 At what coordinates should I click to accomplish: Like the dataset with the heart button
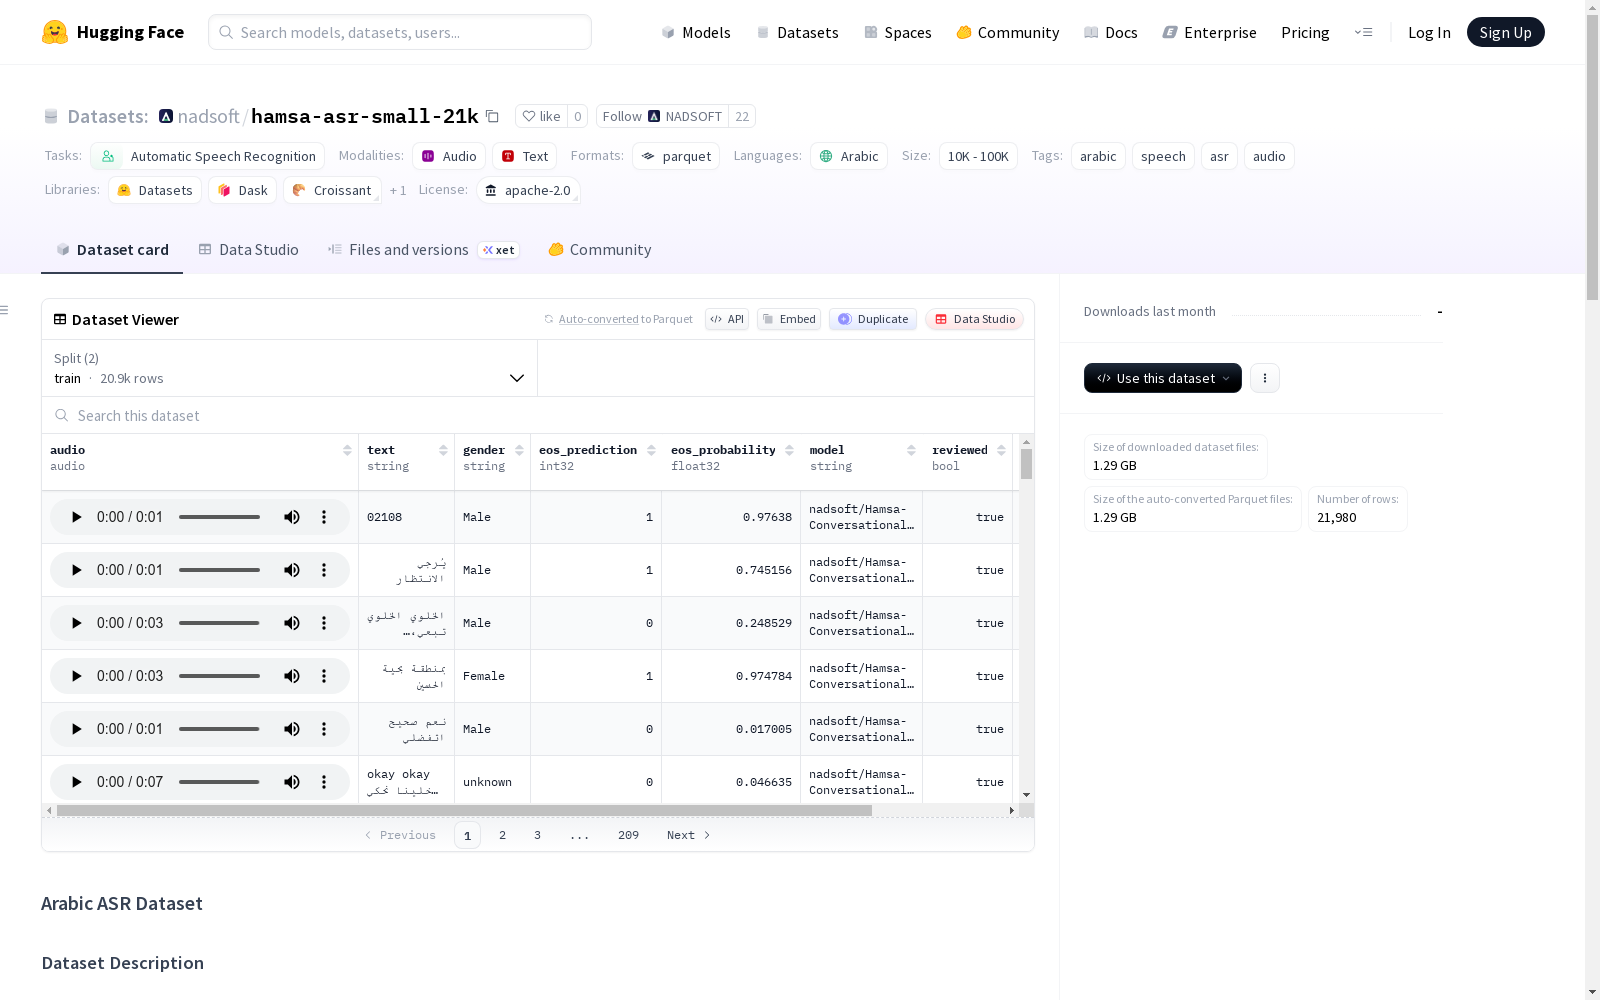point(541,116)
